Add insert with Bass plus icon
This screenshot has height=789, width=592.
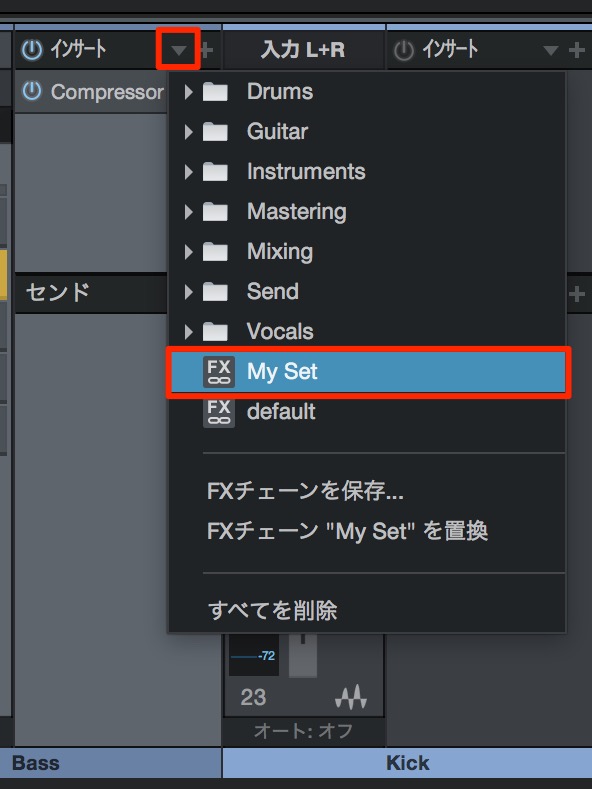point(206,49)
